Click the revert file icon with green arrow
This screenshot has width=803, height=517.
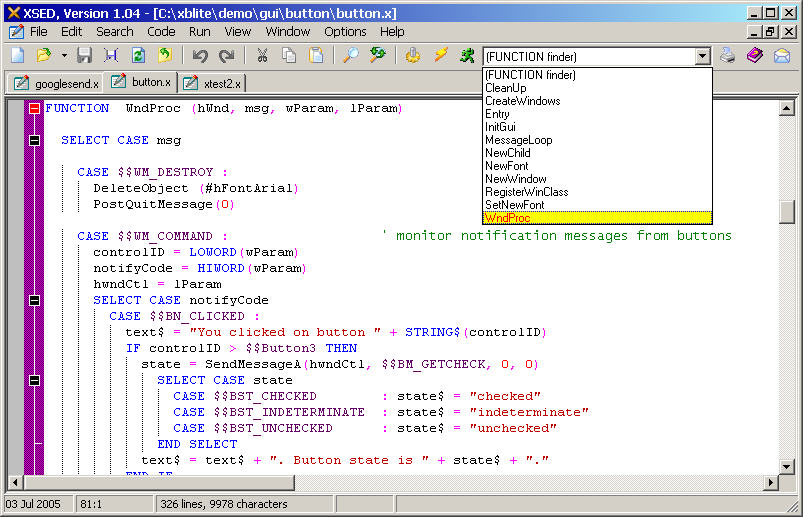(x=164, y=55)
